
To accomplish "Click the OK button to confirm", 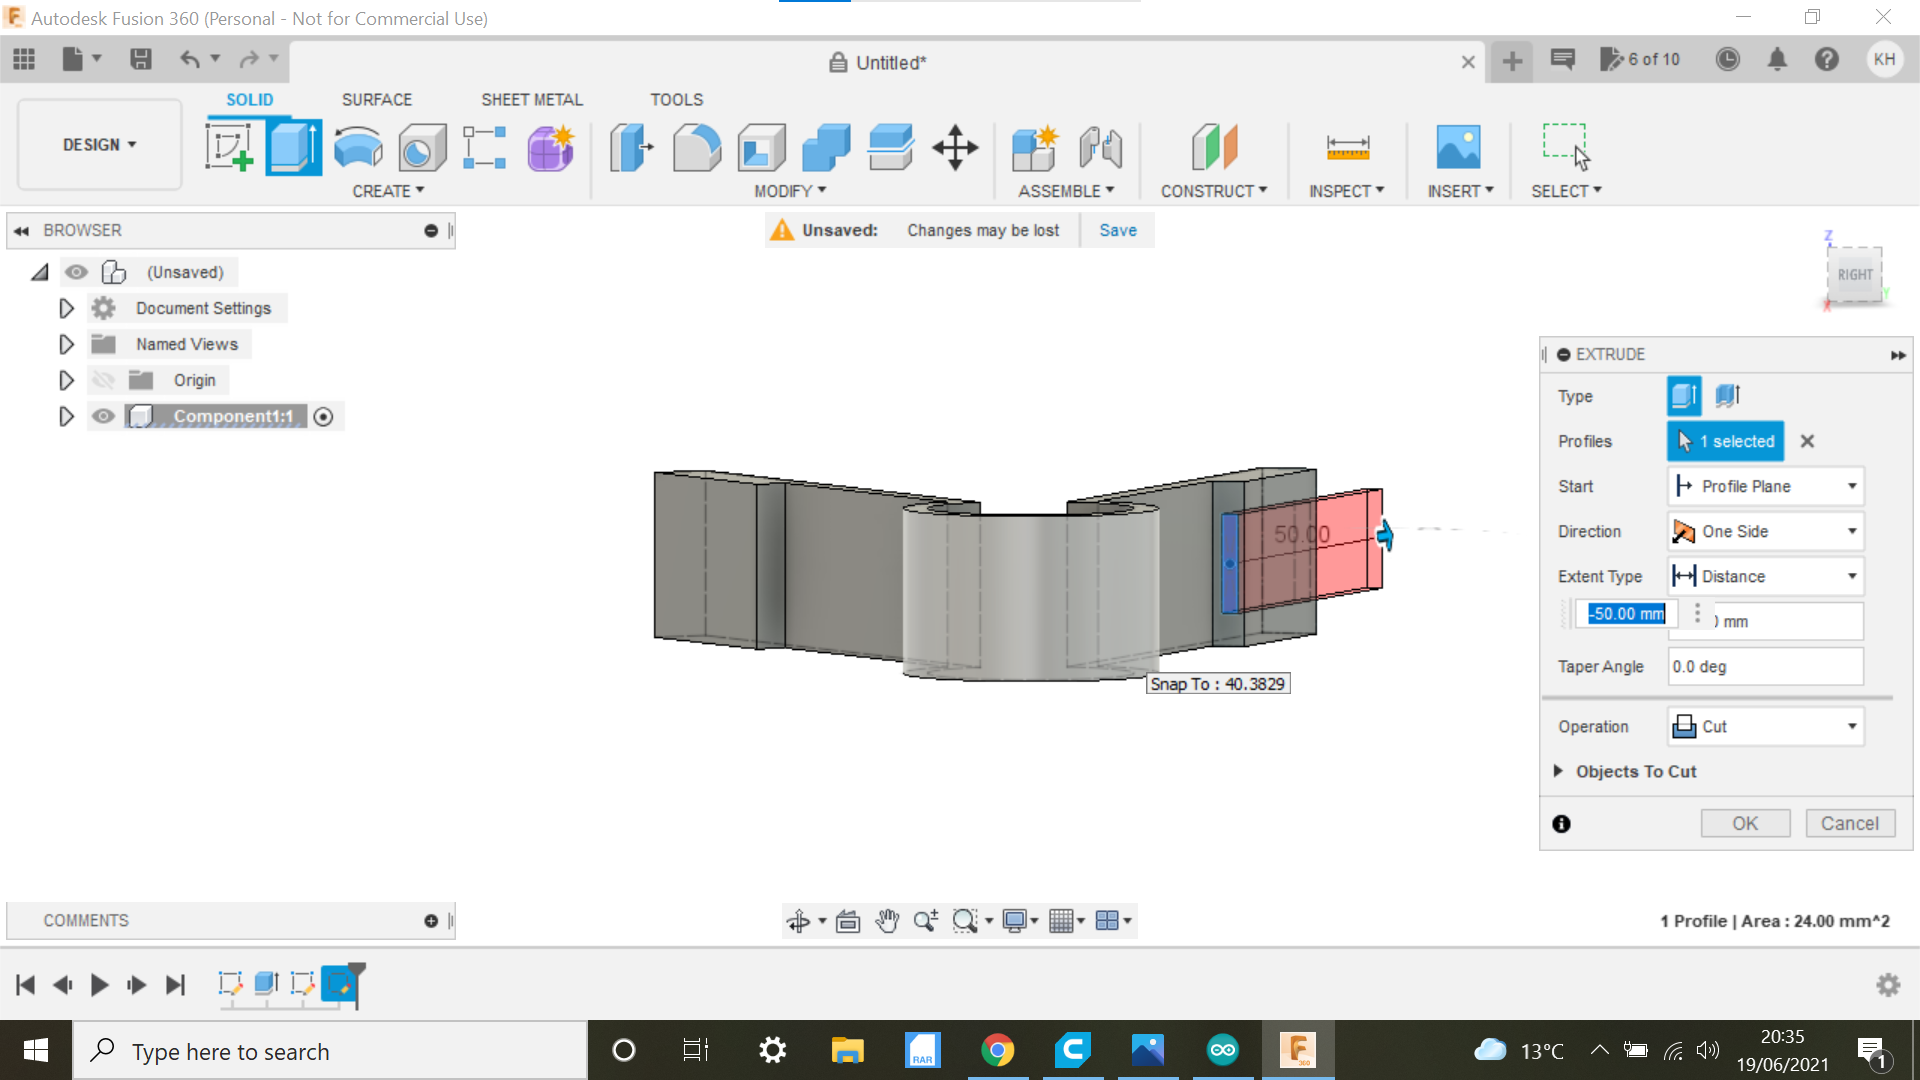I will click(x=1745, y=823).
